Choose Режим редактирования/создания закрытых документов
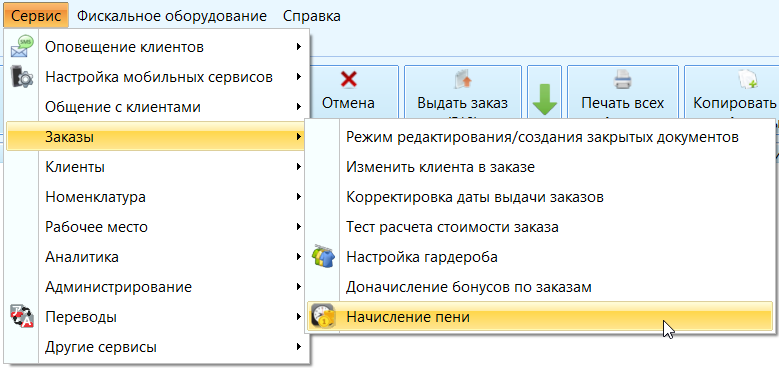 (x=540, y=137)
